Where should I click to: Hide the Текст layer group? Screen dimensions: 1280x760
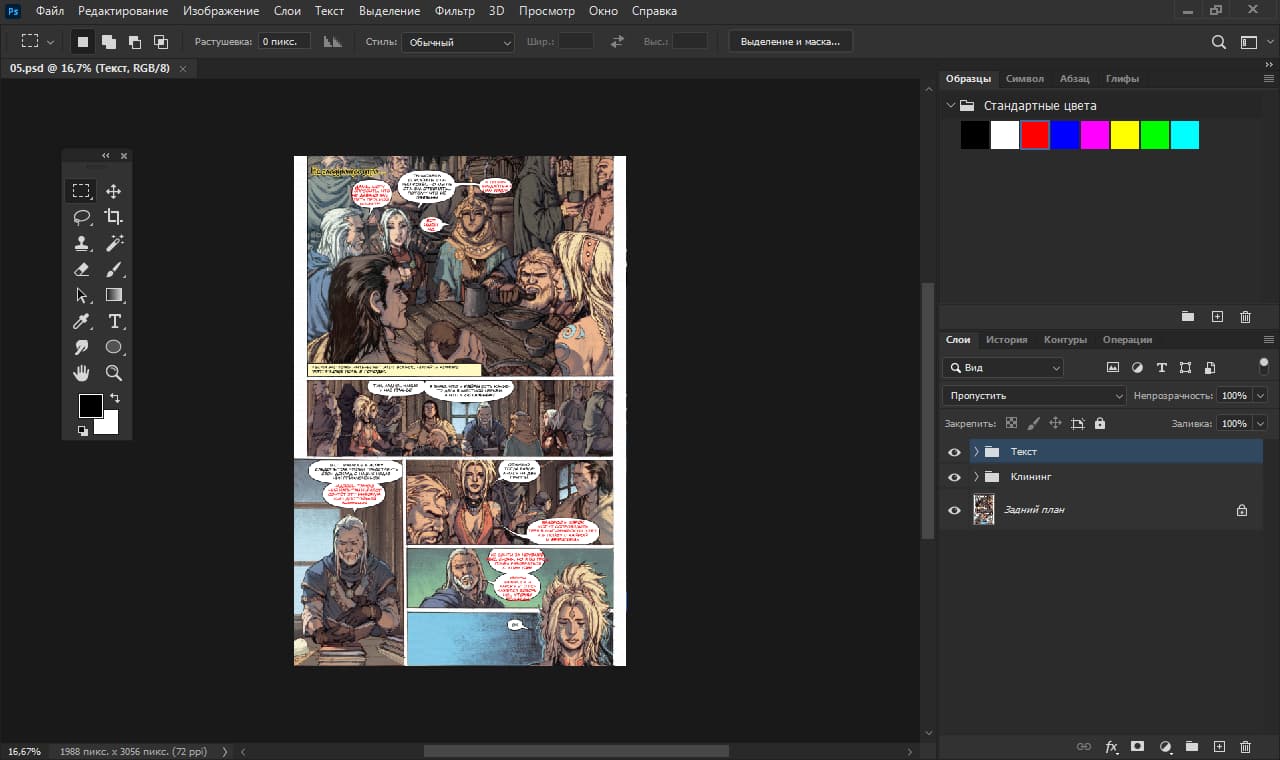[x=954, y=452]
